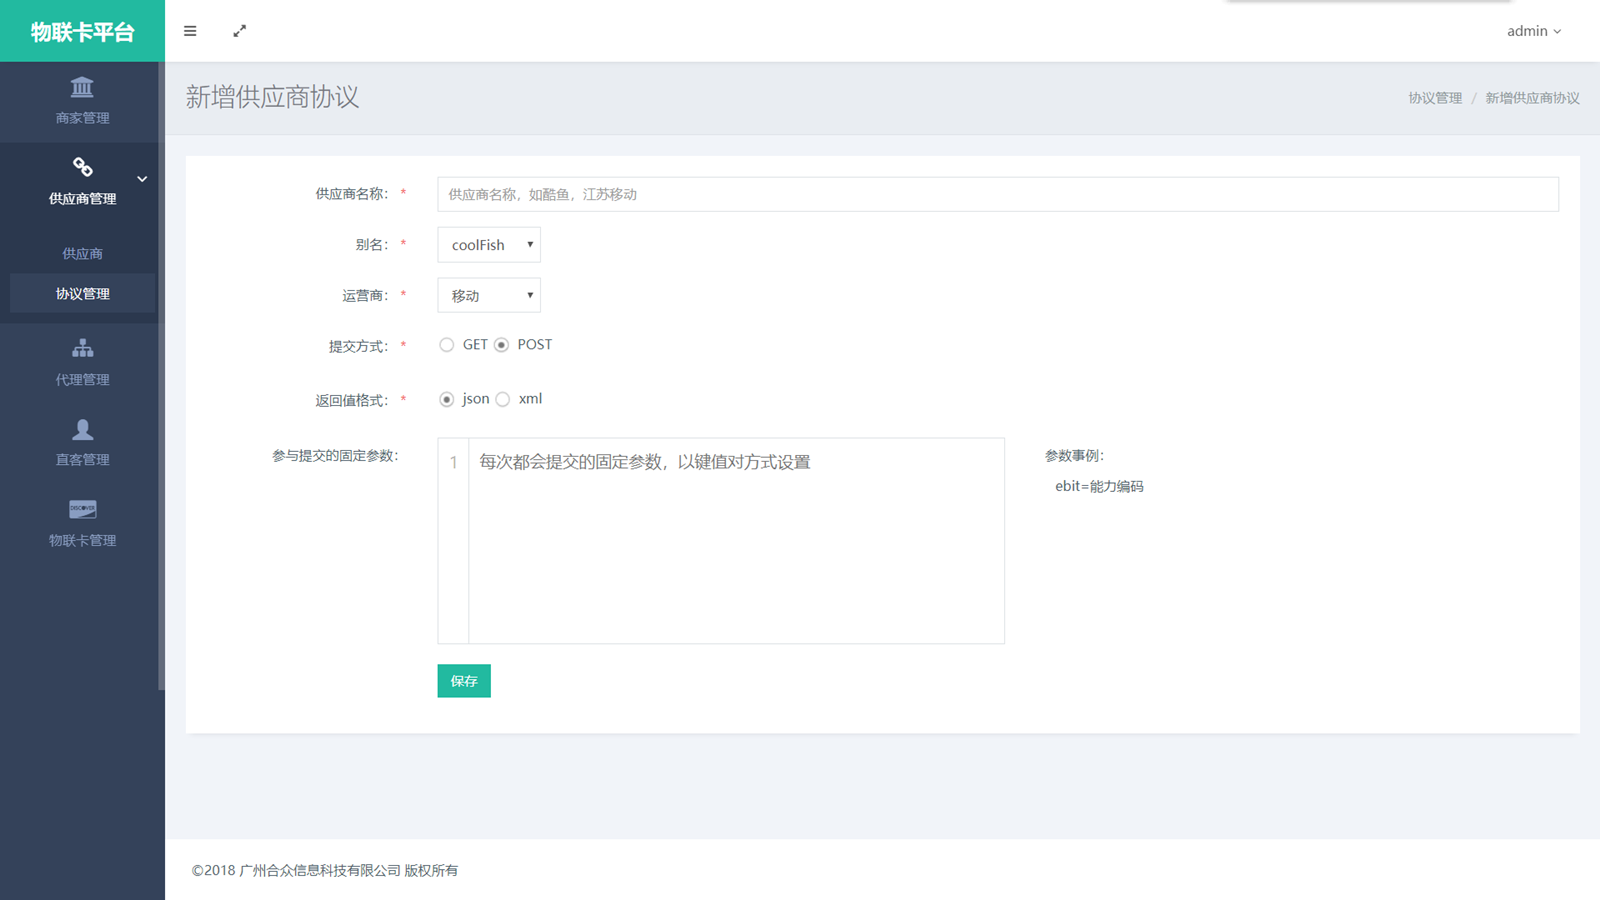The width and height of the screenshot is (1600, 900).
Task: Open 商家管理 bank building icon
Action: point(82,87)
